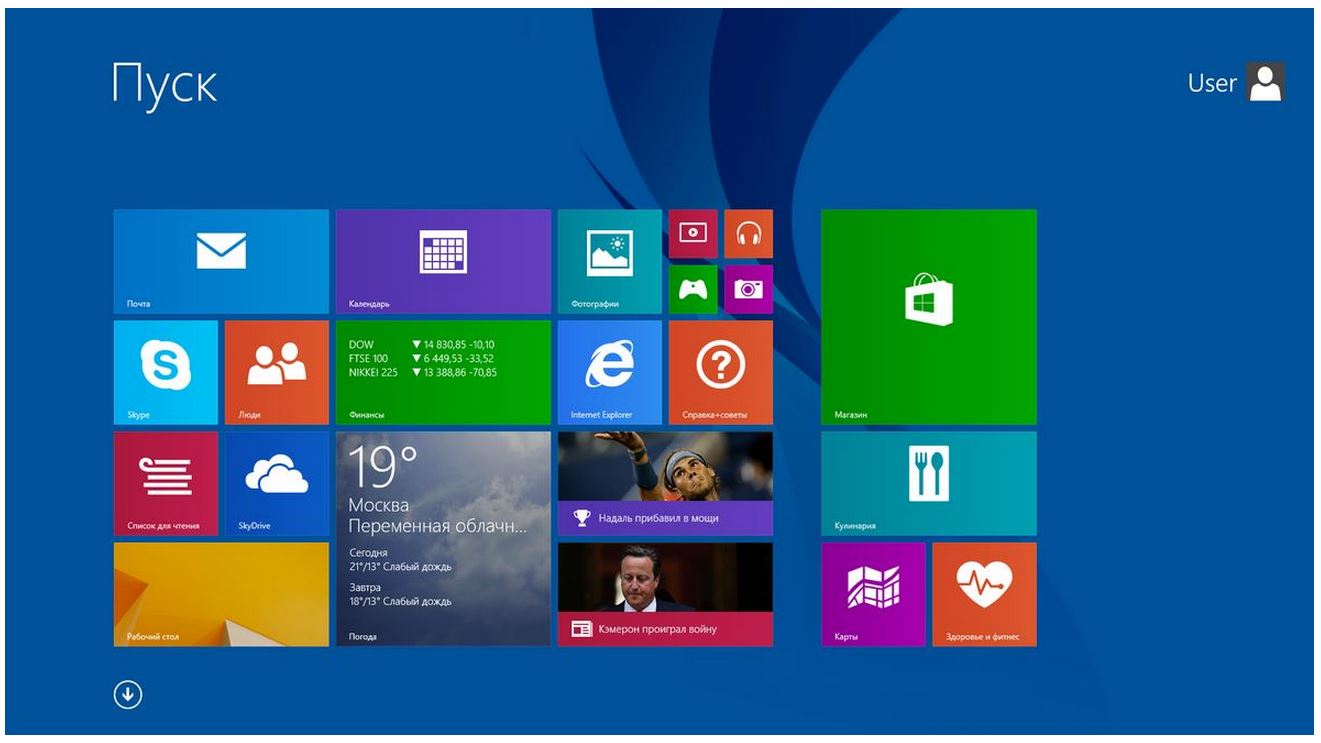The image size is (1321, 743).
Task: Open the Finance (Финансы) stock tile
Action: pyautogui.click(x=443, y=373)
